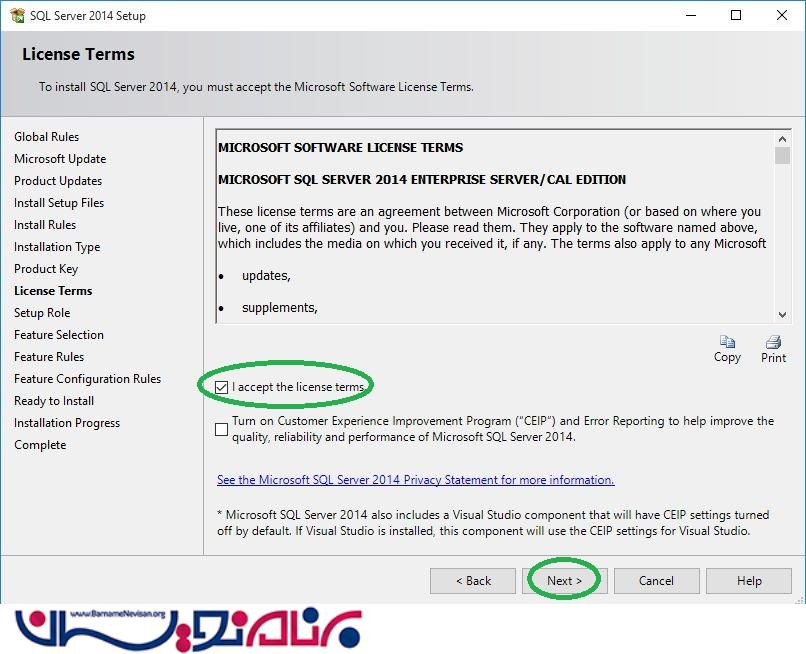Select Ready to Install step
This screenshot has height=654, width=806.
[54, 401]
